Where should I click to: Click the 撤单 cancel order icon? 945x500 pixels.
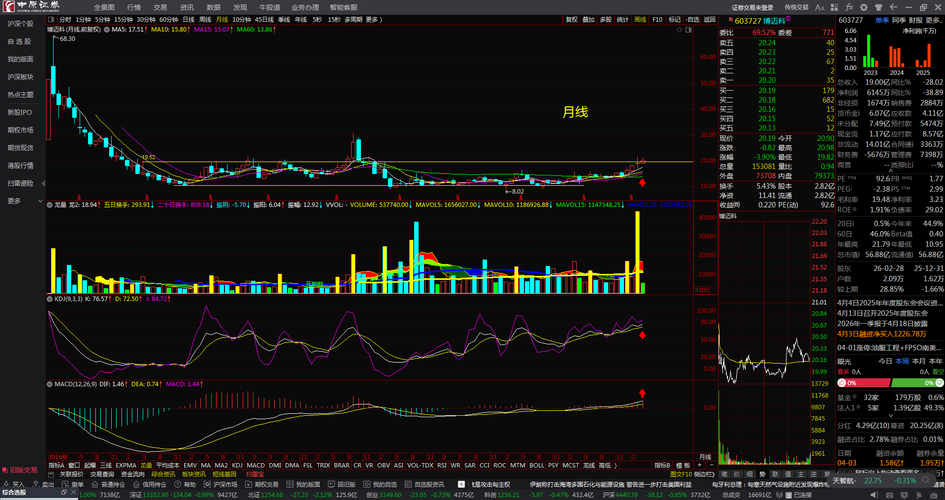pos(65,484)
